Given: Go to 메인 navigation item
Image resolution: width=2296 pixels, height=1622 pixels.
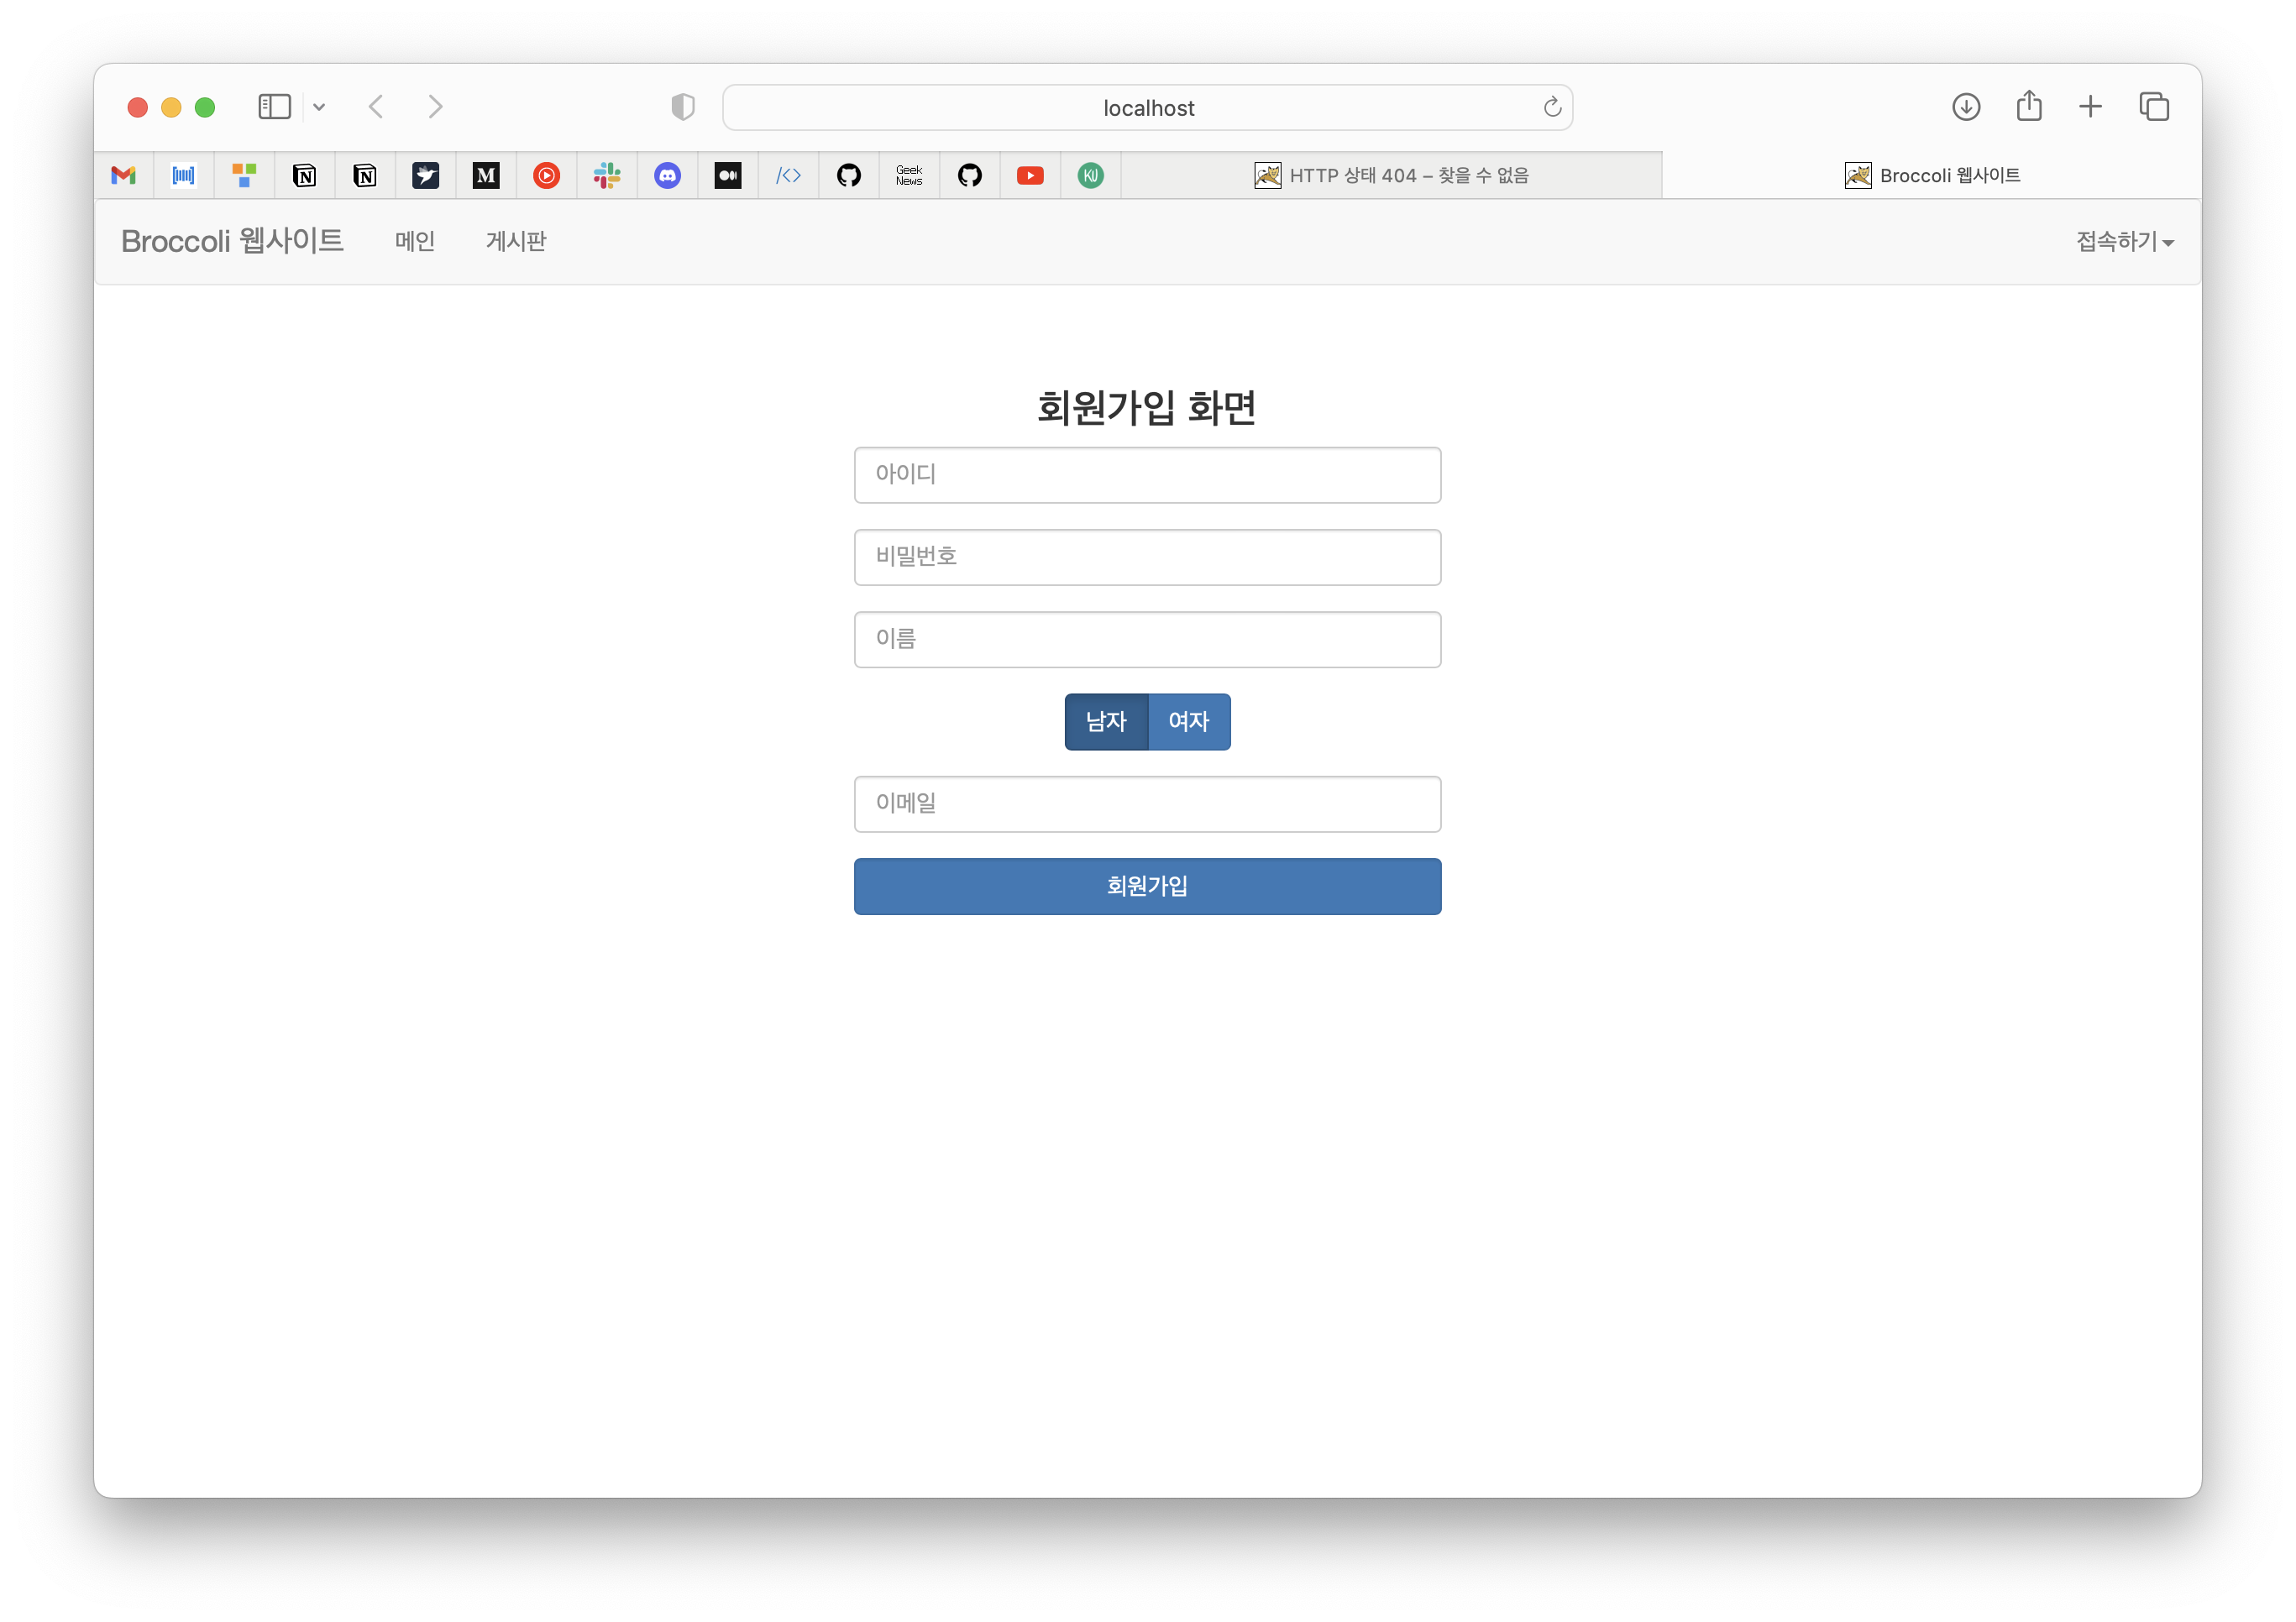Looking at the screenshot, I should click(415, 242).
